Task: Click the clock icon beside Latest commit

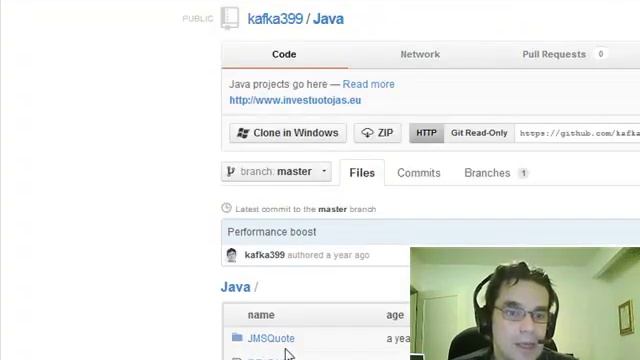Action: click(x=227, y=208)
